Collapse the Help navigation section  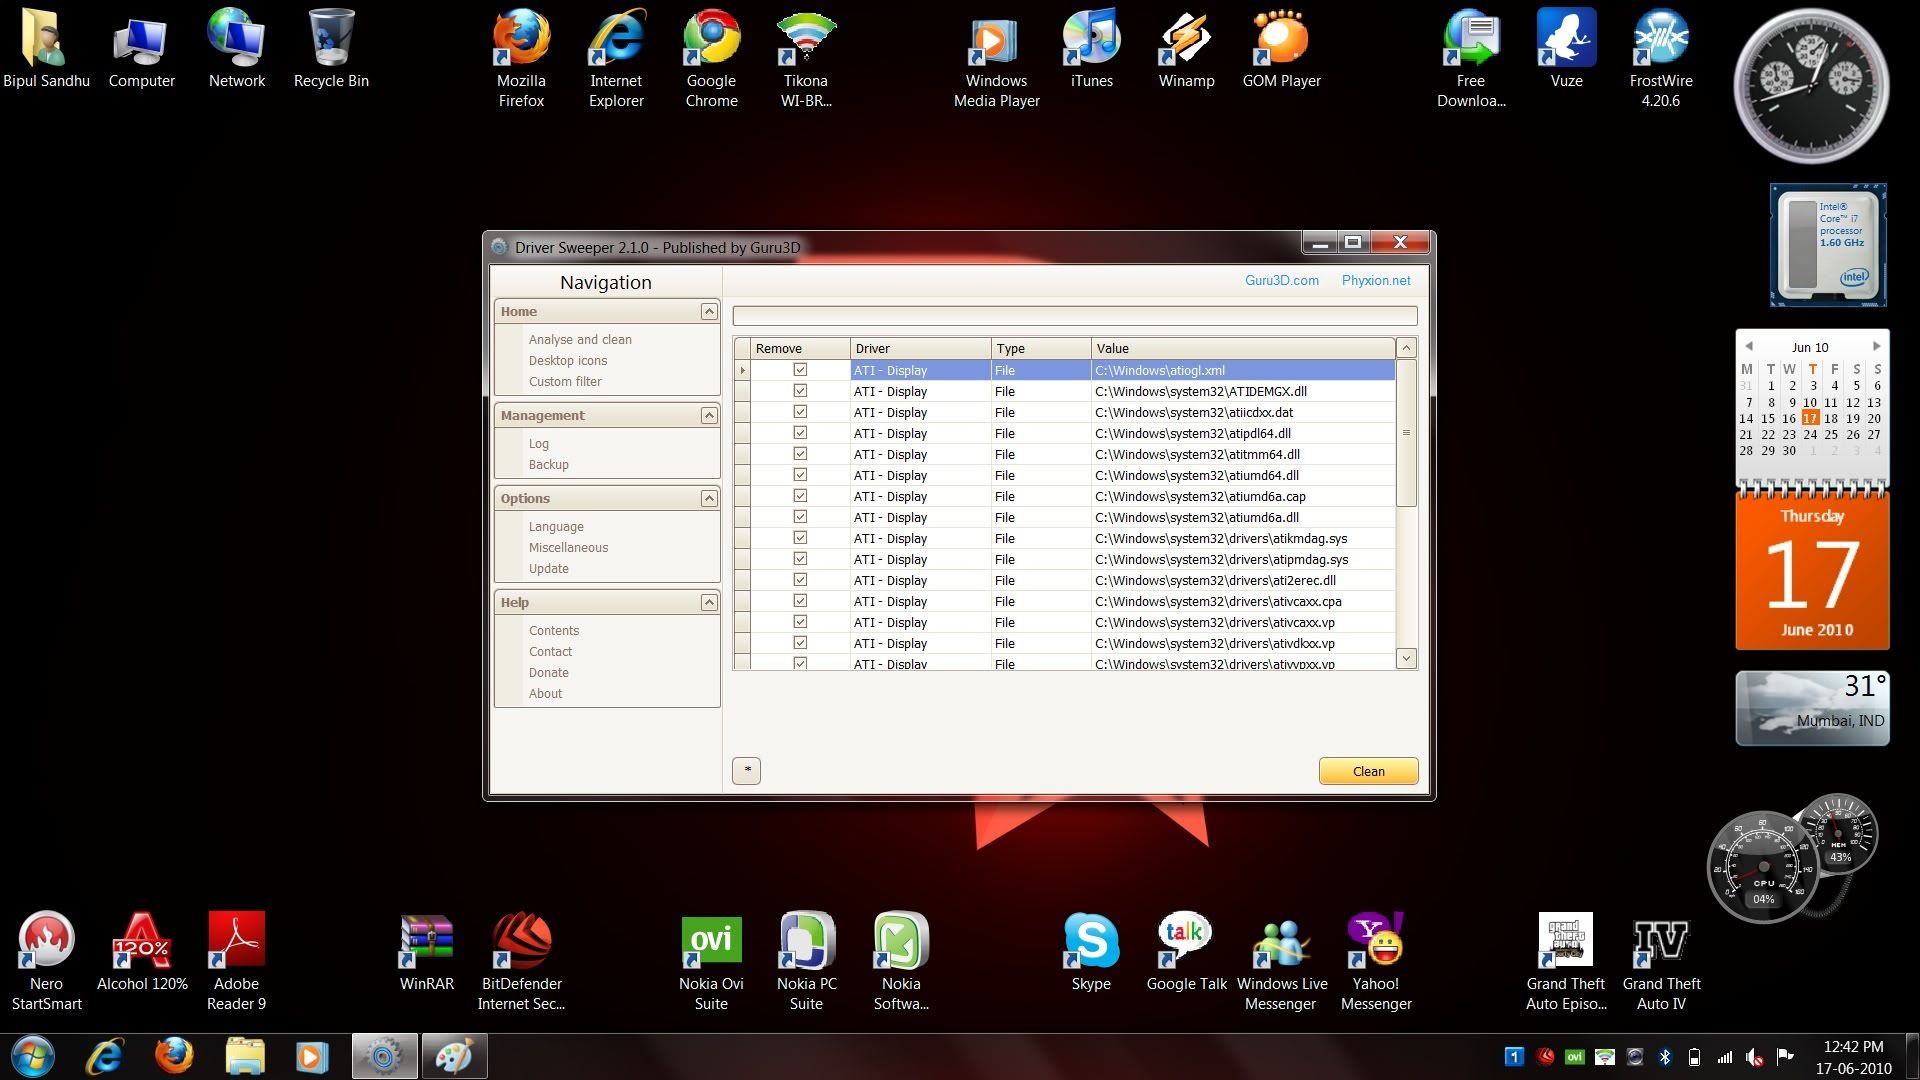[x=709, y=602]
